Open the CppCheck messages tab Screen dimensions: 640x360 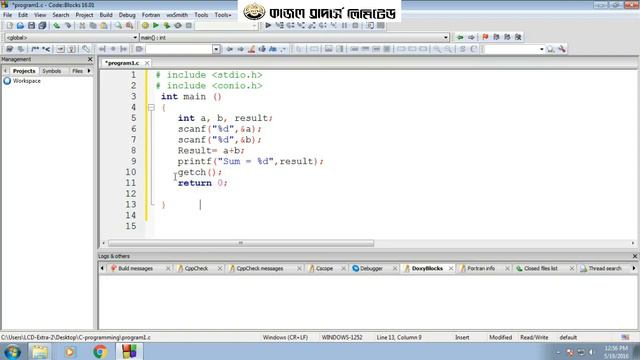click(x=260, y=269)
